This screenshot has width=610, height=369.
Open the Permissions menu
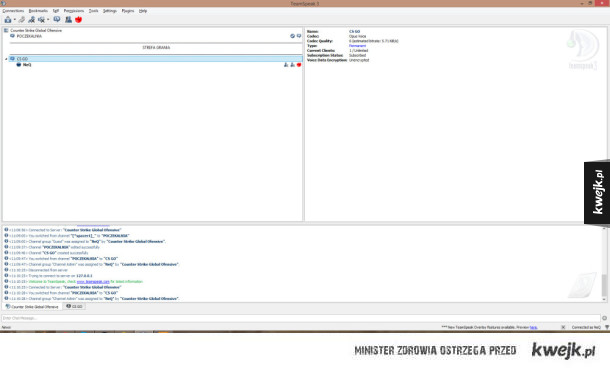(x=74, y=11)
